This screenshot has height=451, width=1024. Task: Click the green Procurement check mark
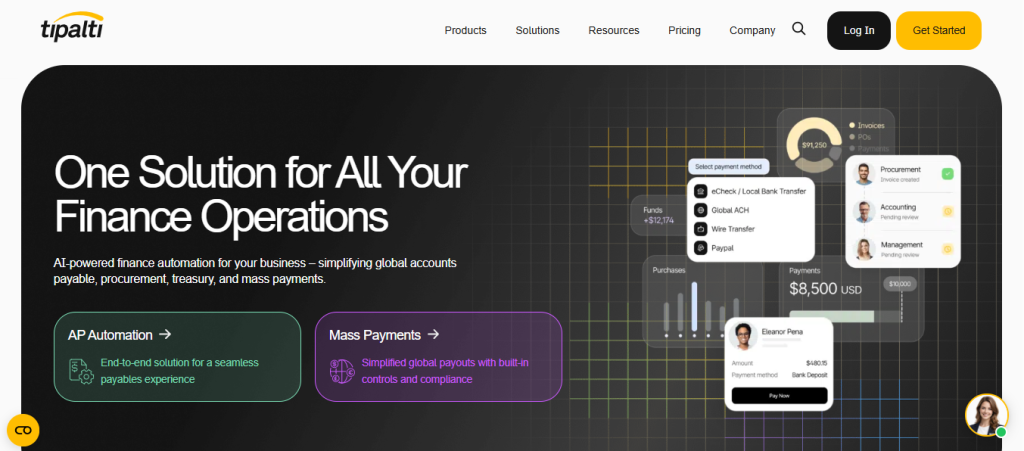point(948,174)
